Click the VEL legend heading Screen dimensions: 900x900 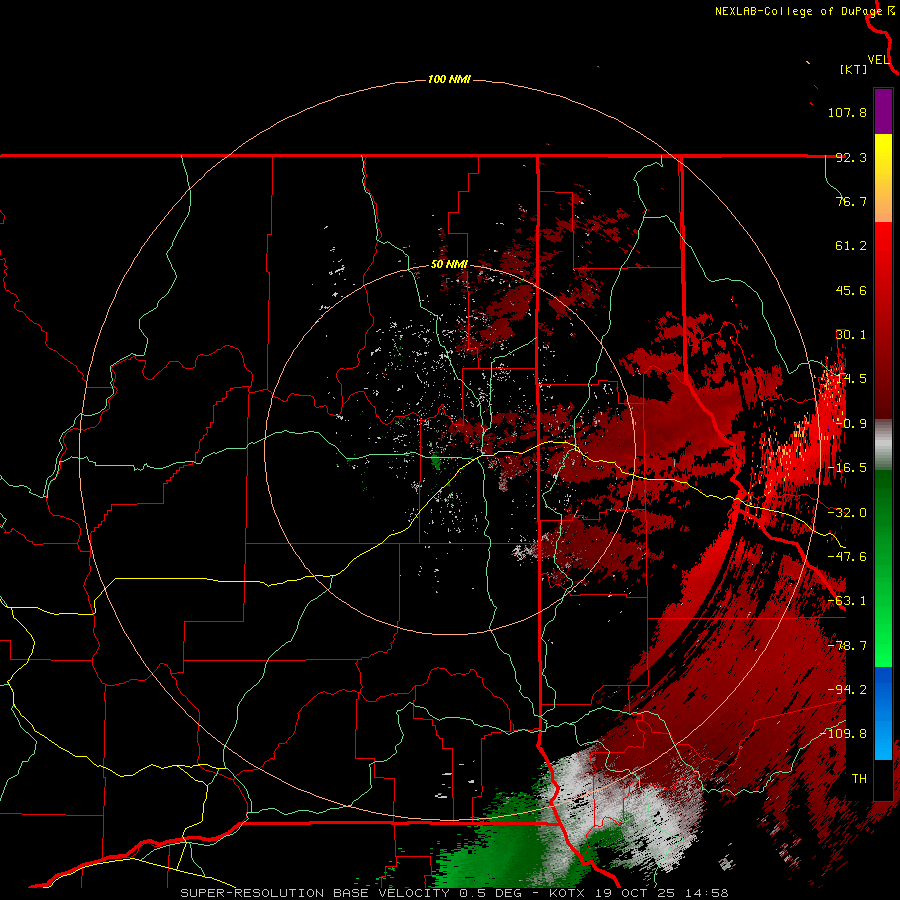tap(878, 60)
